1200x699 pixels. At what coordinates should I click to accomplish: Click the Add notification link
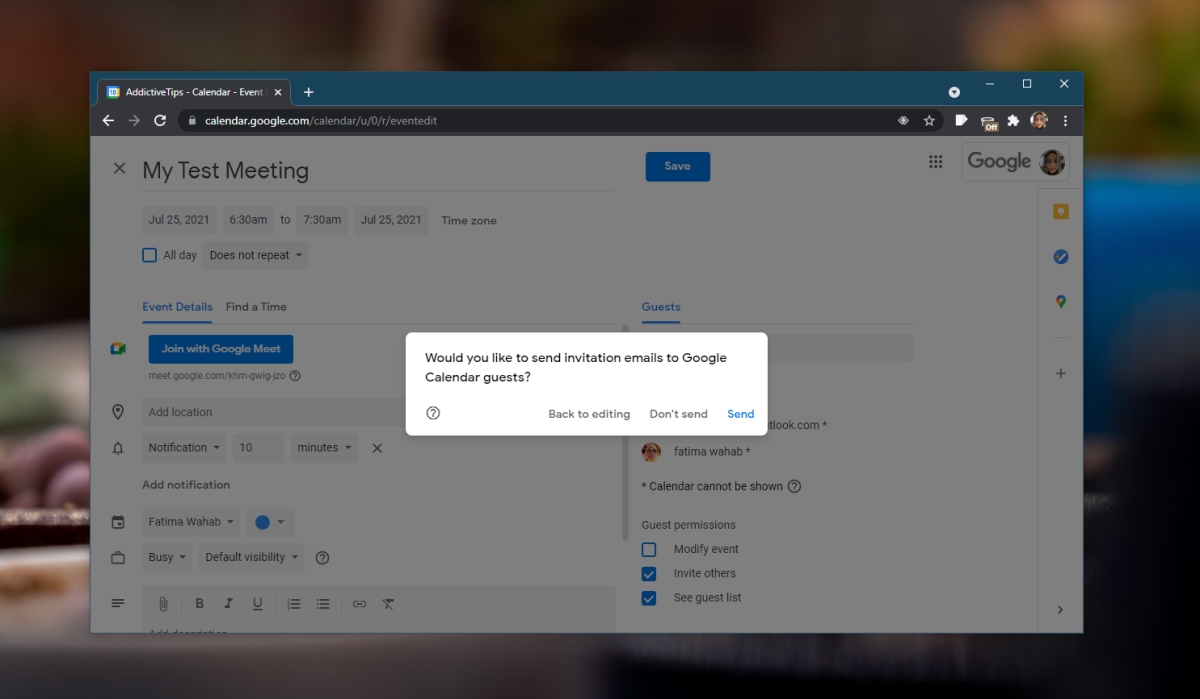[186, 485]
